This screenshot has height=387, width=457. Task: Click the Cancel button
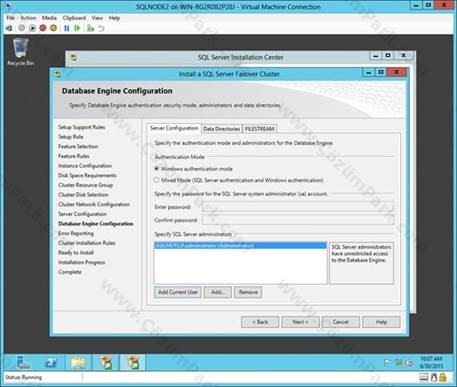341,322
